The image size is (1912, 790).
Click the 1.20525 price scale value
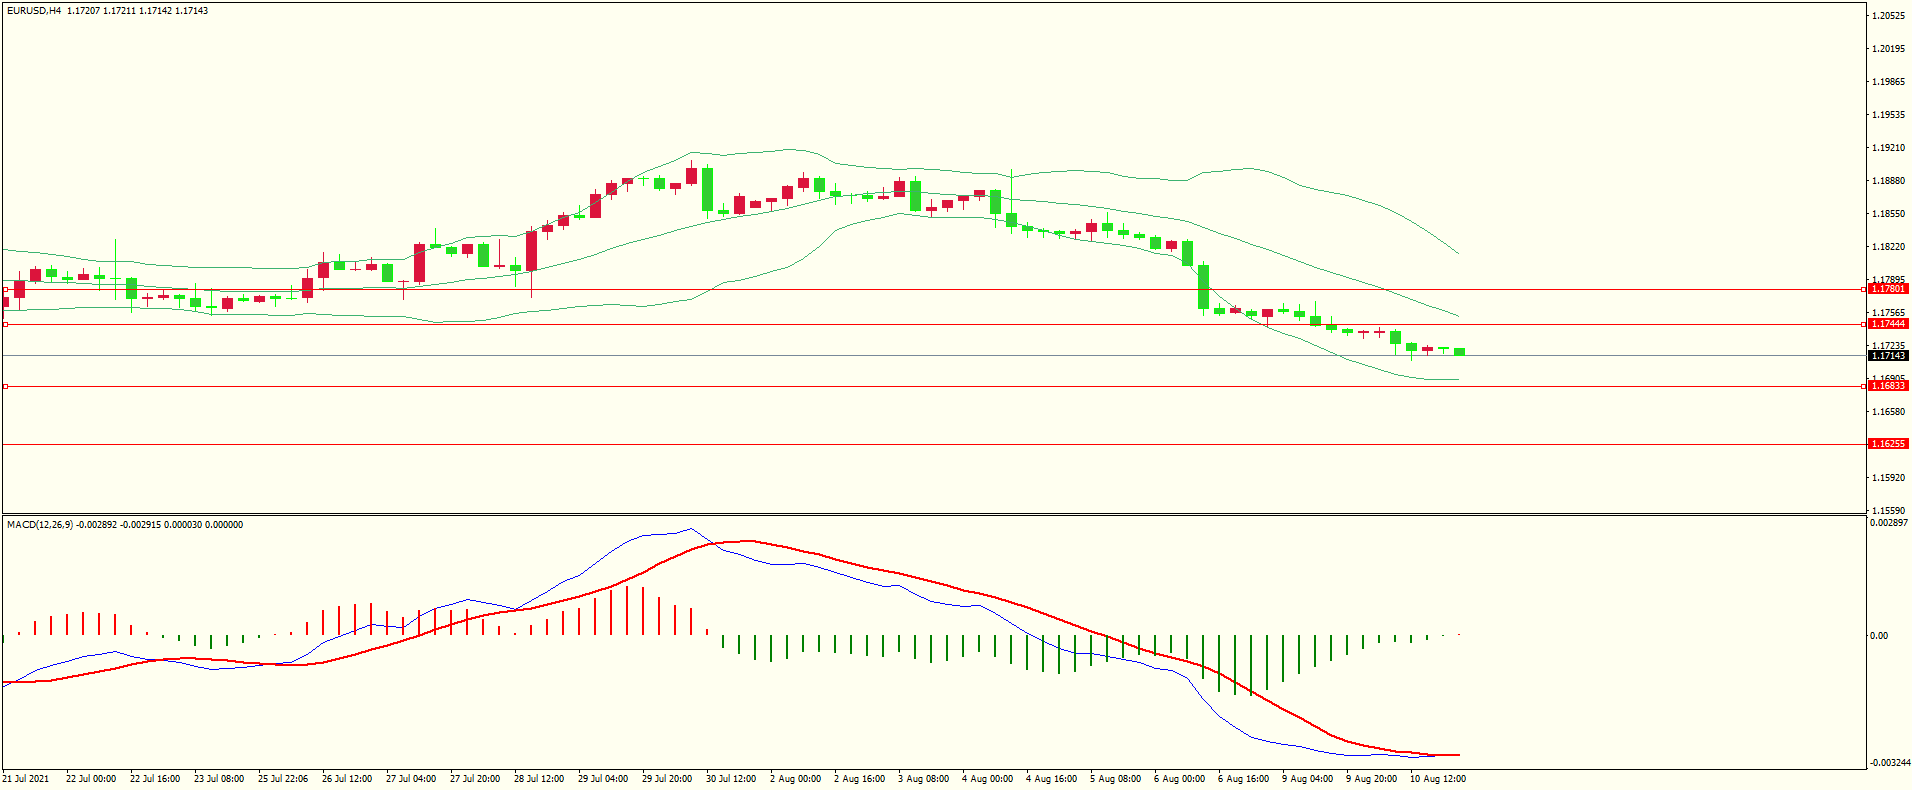1888,16
